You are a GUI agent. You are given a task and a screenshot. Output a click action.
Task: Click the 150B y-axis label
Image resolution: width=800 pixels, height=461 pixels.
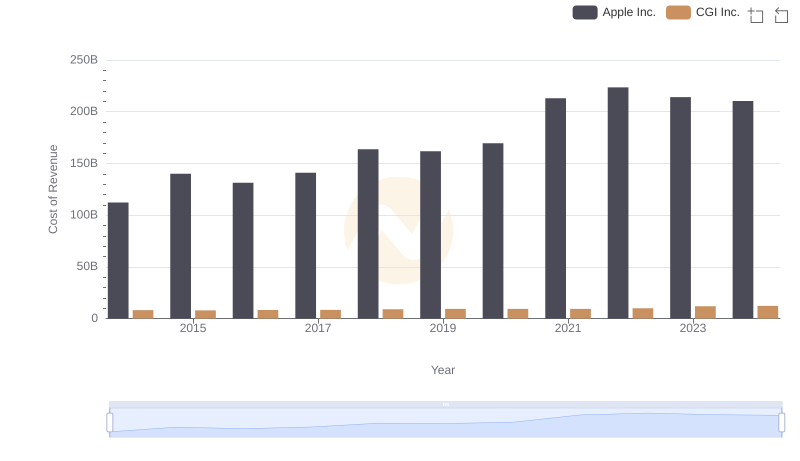click(84, 163)
